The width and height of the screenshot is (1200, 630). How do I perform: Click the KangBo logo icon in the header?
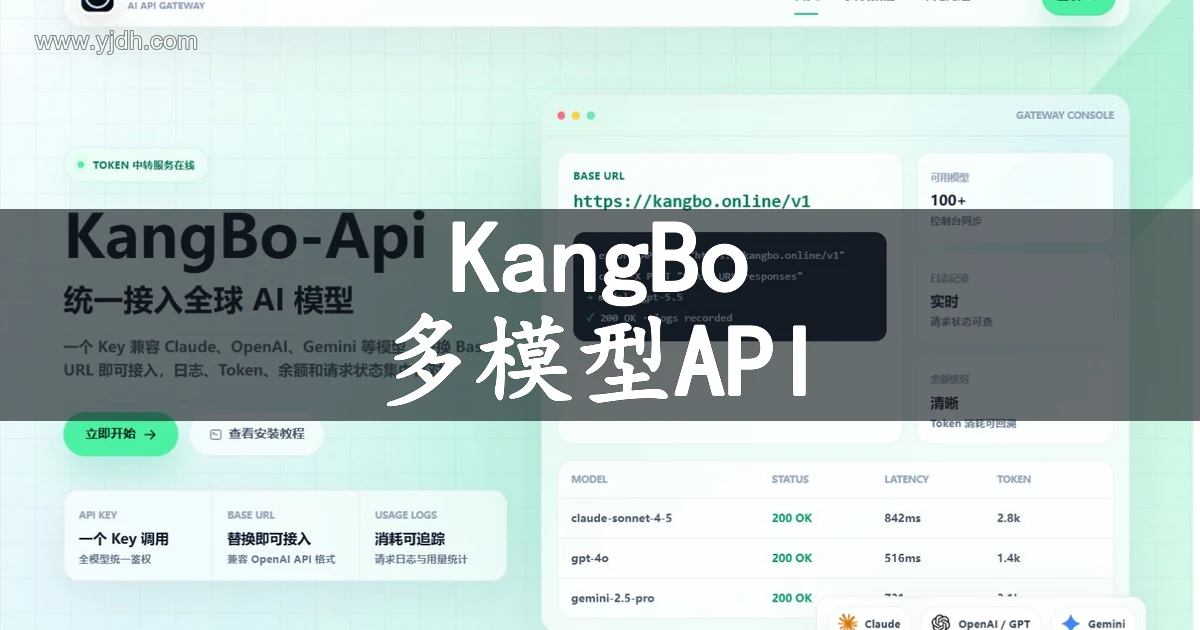pyautogui.click(x=97, y=4)
